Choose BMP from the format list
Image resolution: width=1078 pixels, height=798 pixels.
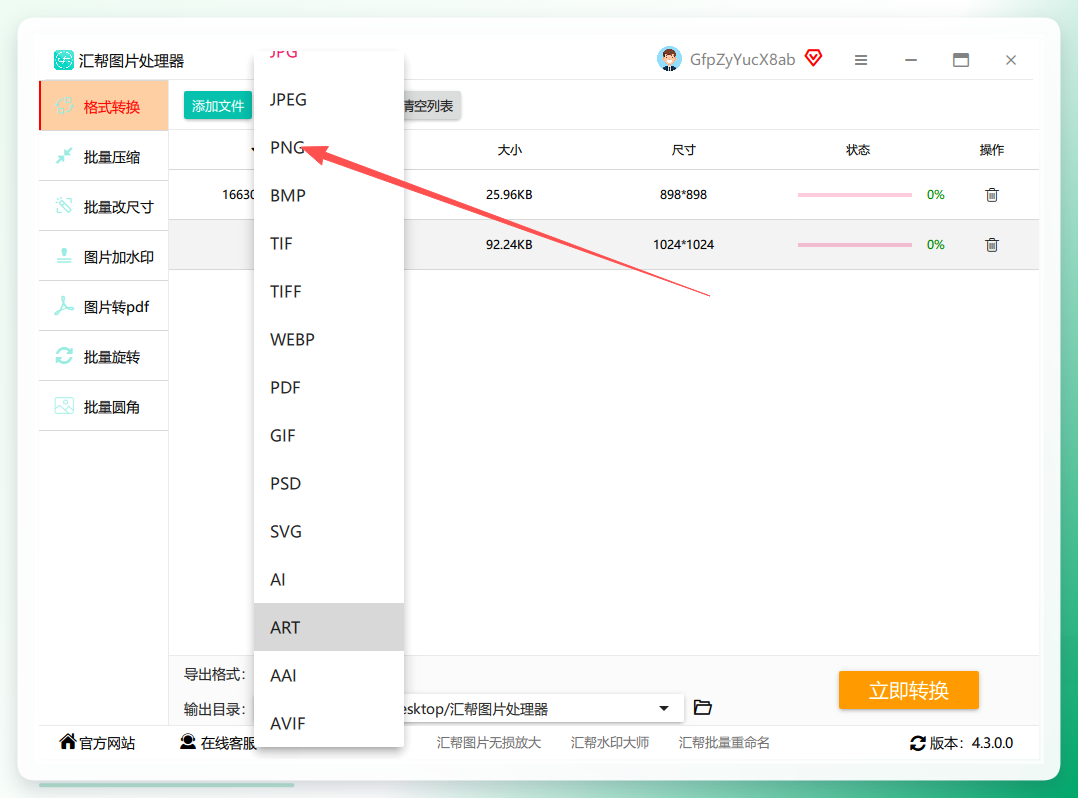pyautogui.click(x=329, y=196)
